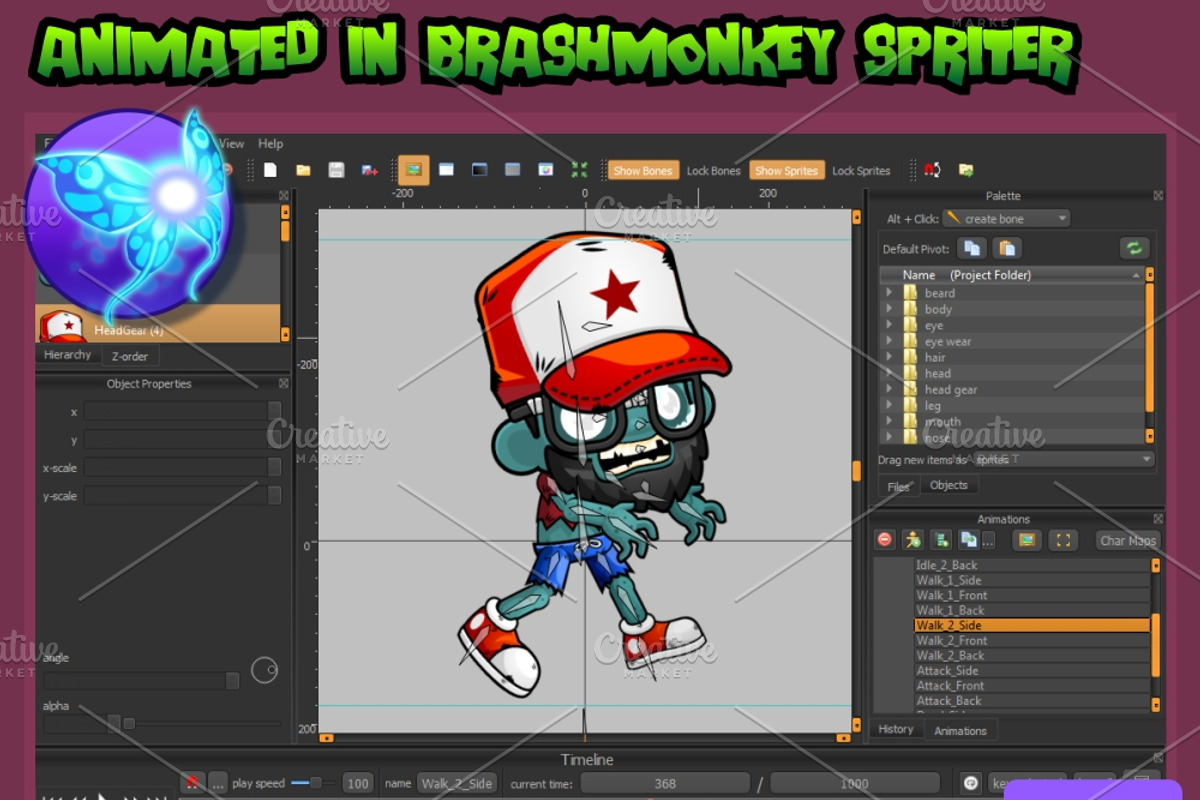
Task: Click the add entity icon with green plus
Action: tap(940, 540)
